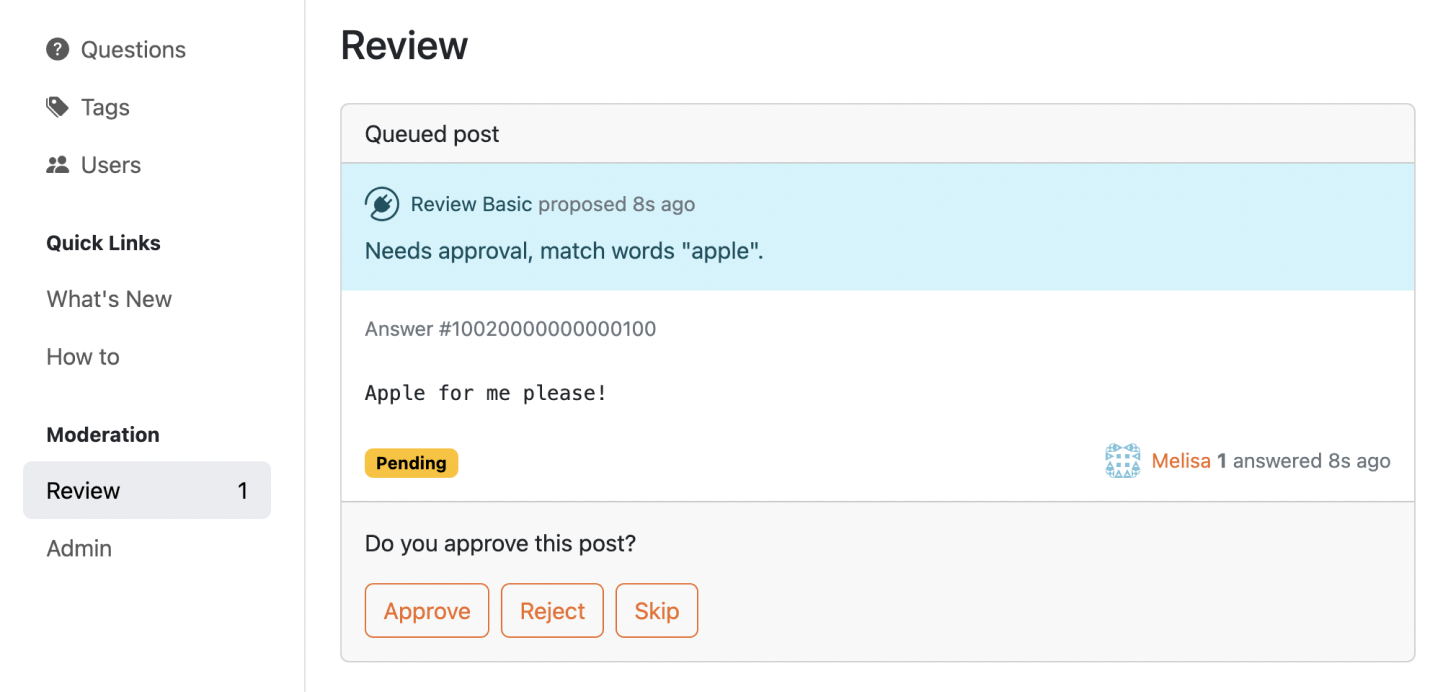Click Melisa's username link

pyautogui.click(x=1182, y=460)
